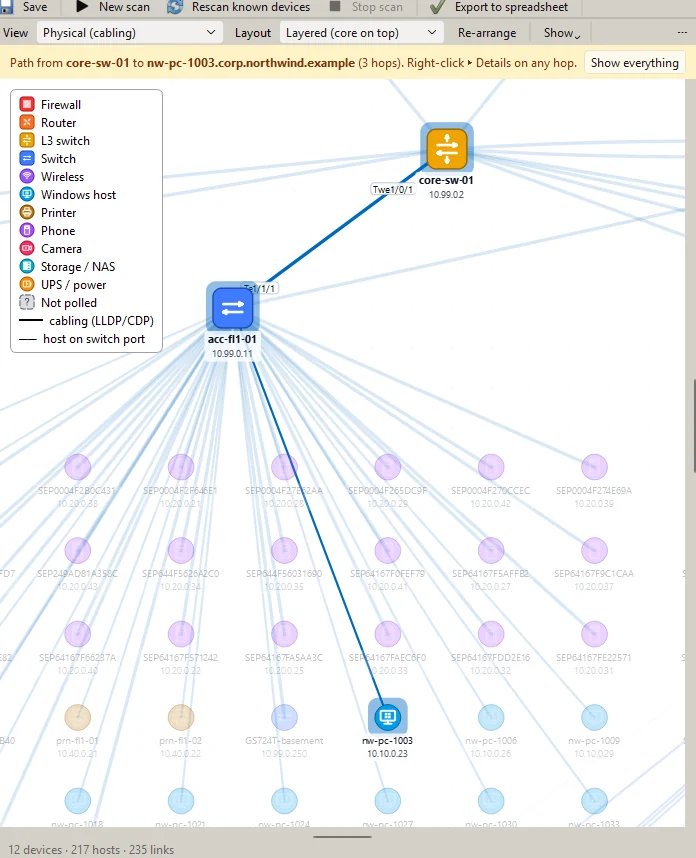Click Show everything button
The width and height of the screenshot is (696, 858).
tap(634, 63)
